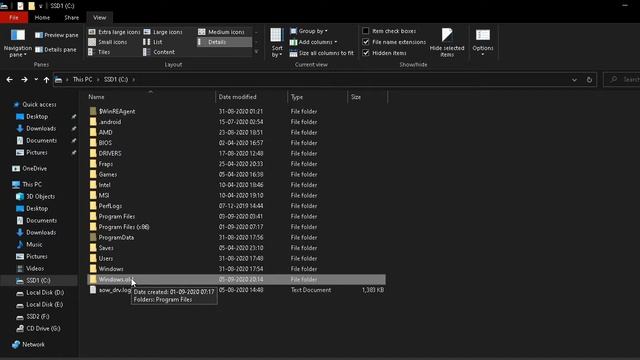Switch layout to Medium icons
Image resolution: width=640 pixels, height=360 pixels.
221,32
